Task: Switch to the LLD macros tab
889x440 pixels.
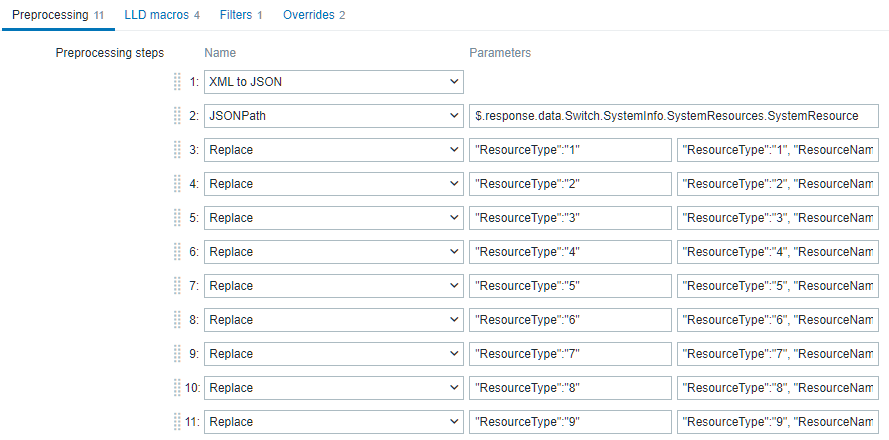Action: [161, 15]
